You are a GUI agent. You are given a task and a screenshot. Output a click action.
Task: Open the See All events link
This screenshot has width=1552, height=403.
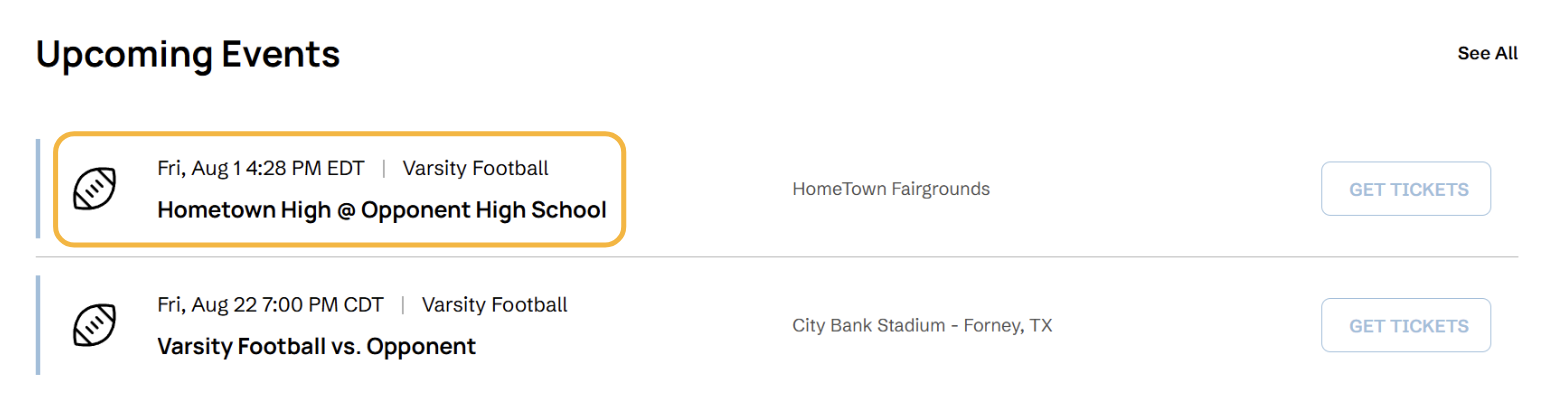tap(1487, 54)
